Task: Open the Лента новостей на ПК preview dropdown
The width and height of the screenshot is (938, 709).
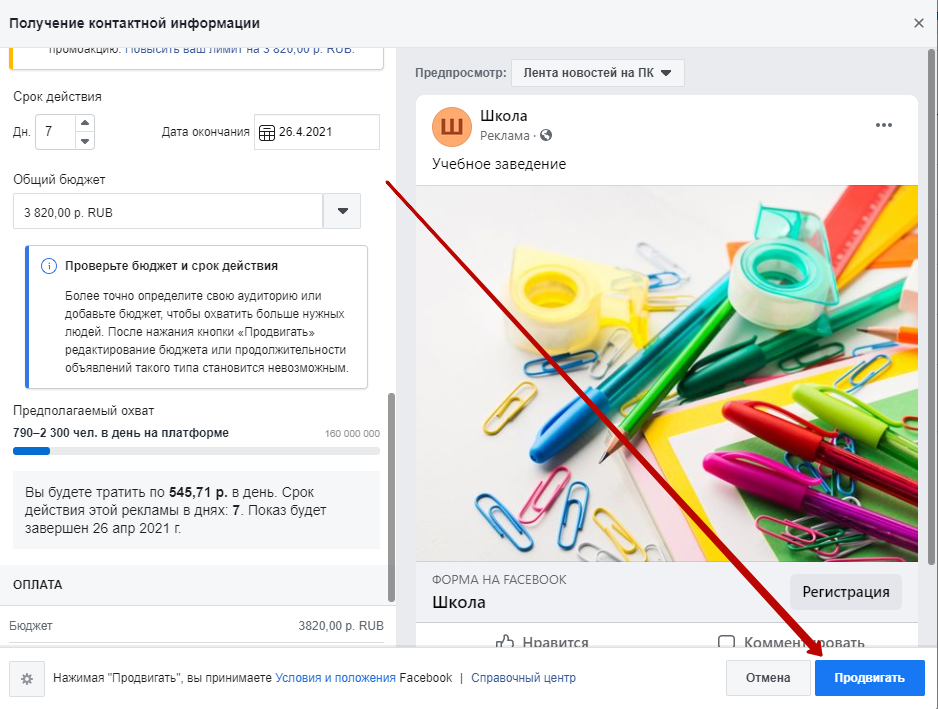Action: click(x=598, y=73)
